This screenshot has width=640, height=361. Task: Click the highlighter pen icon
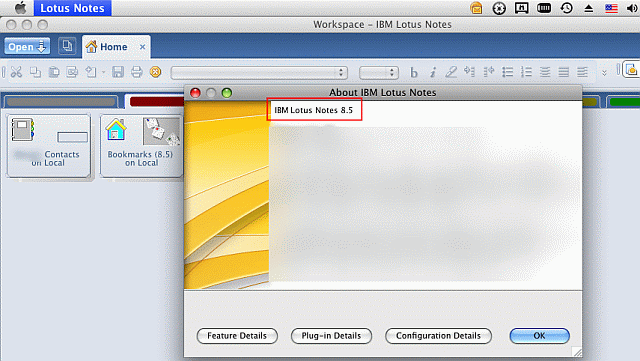[x=451, y=72]
